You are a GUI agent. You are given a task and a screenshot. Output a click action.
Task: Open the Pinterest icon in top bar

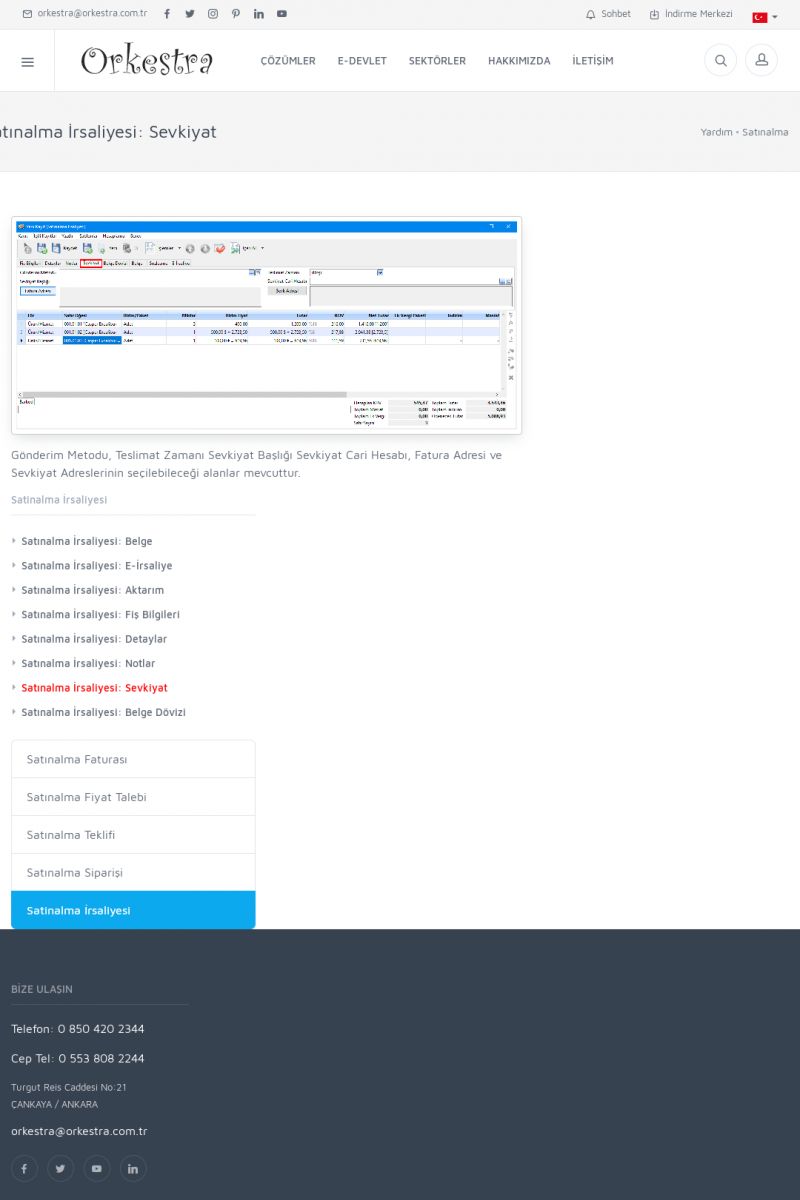tap(236, 14)
